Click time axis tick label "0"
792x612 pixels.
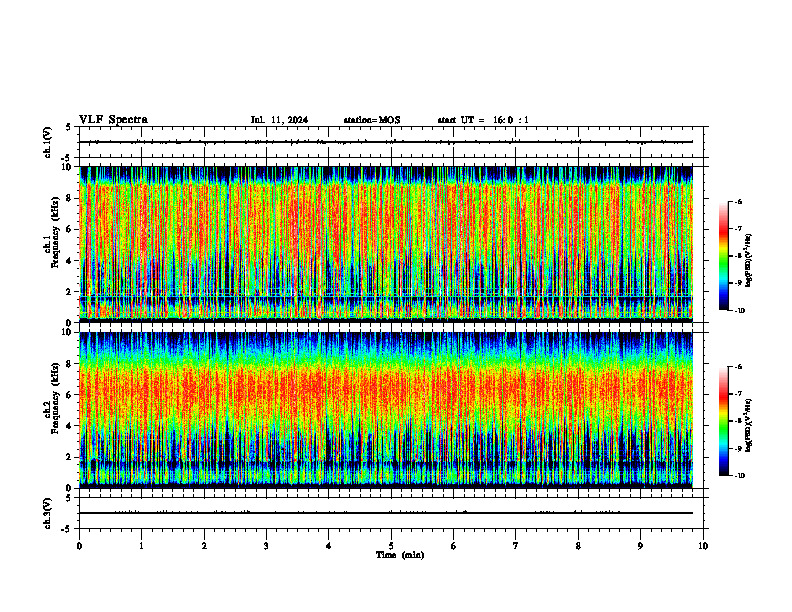79,546
